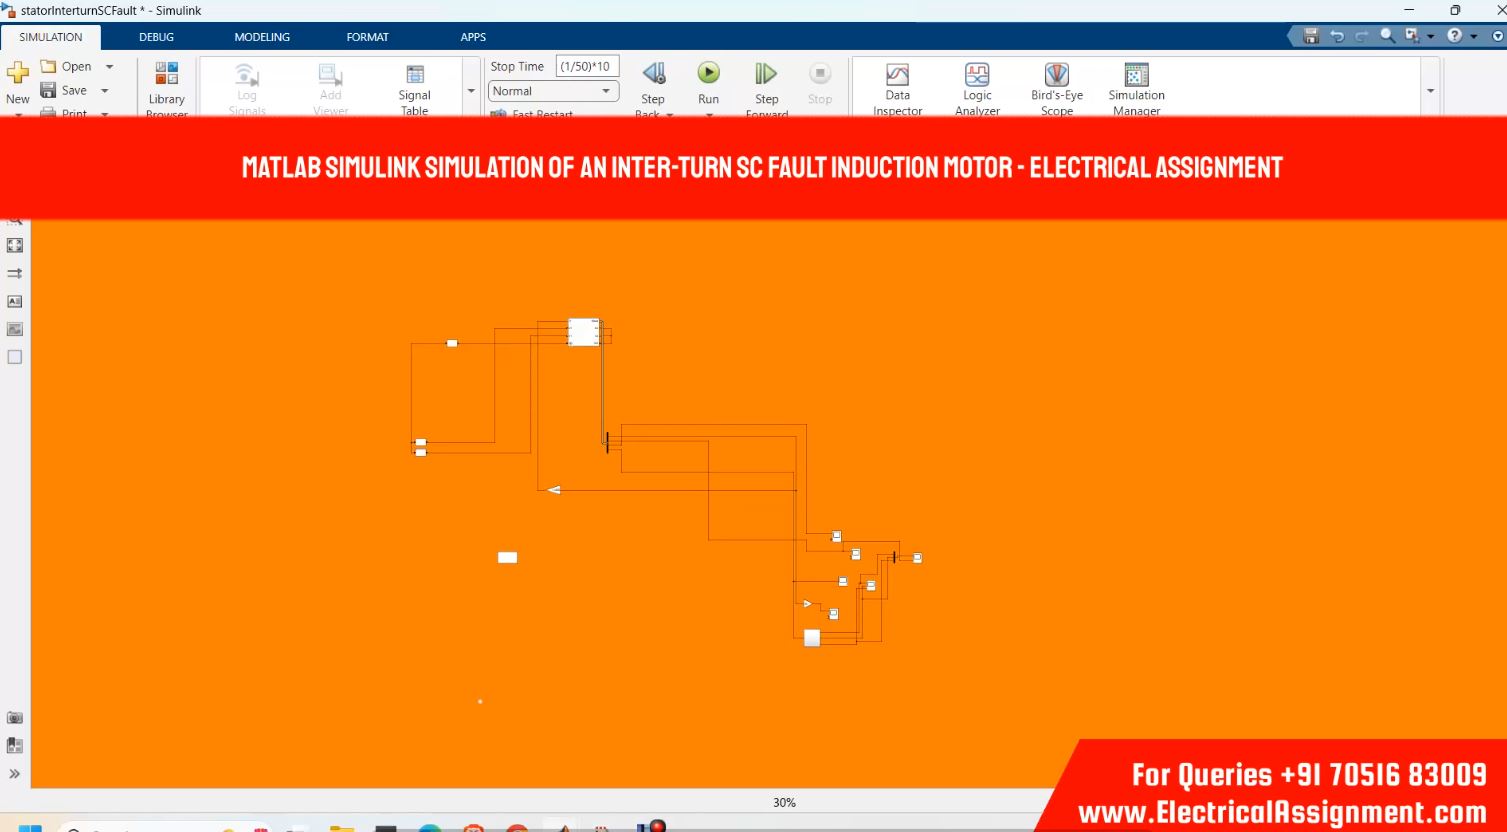
Task: Click the New model button
Action: (x=18, y=81)
